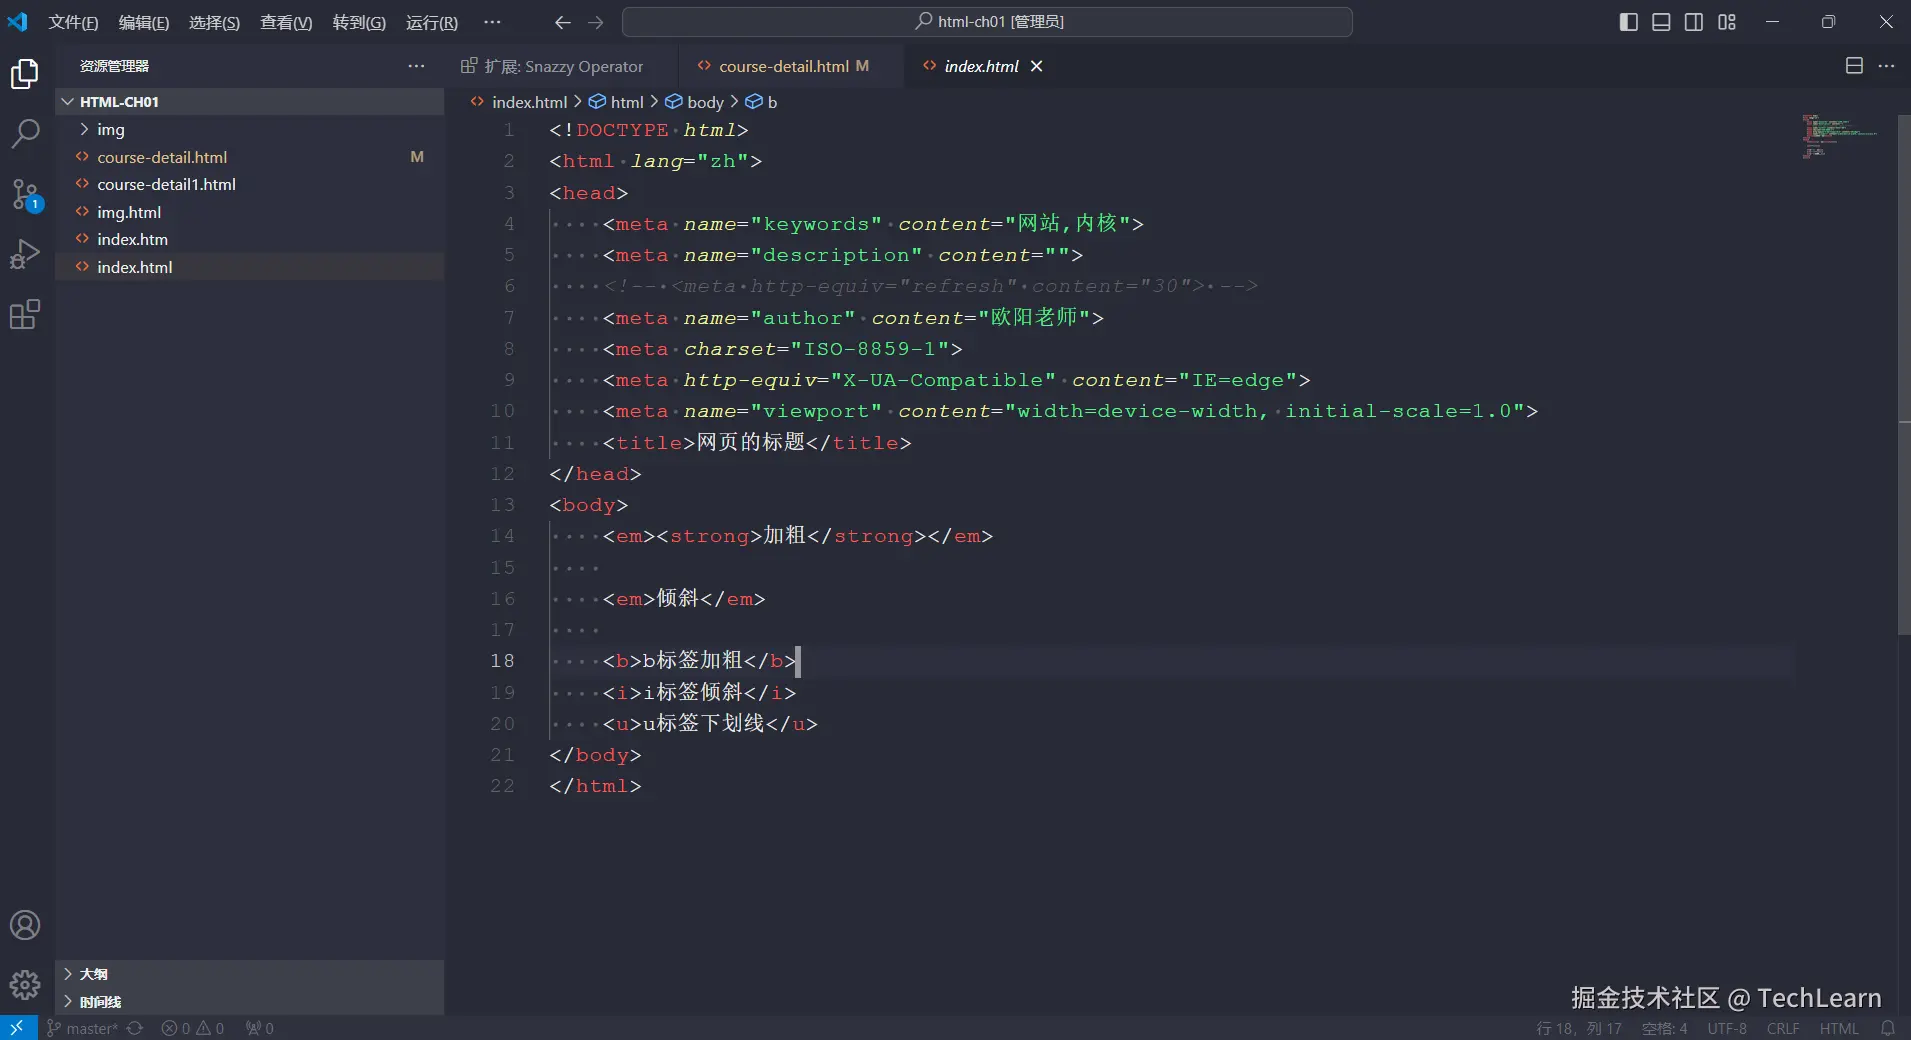Viewport: 1911px width, 1040px height.
Task: Open the Run and Debug view
Action: tap(25, 254)
